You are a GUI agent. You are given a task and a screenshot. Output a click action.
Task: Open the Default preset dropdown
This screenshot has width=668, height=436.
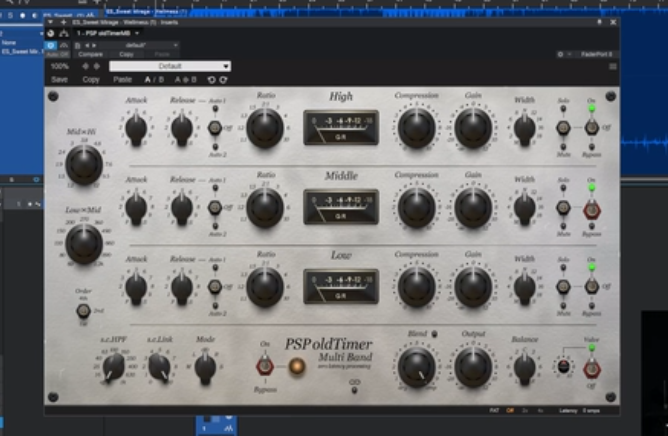(170, 66)
